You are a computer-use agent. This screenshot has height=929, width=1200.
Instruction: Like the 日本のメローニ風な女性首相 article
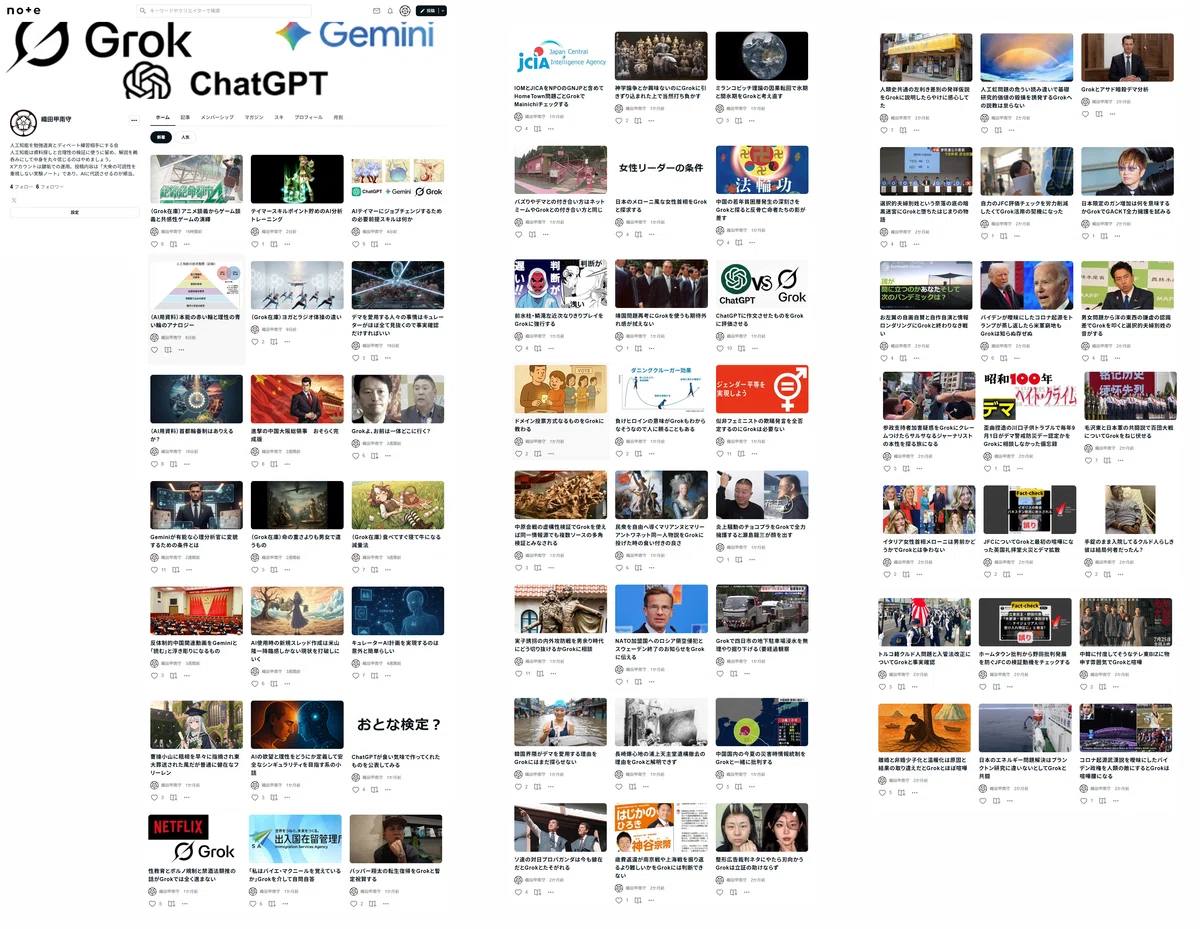coord(619,235)
